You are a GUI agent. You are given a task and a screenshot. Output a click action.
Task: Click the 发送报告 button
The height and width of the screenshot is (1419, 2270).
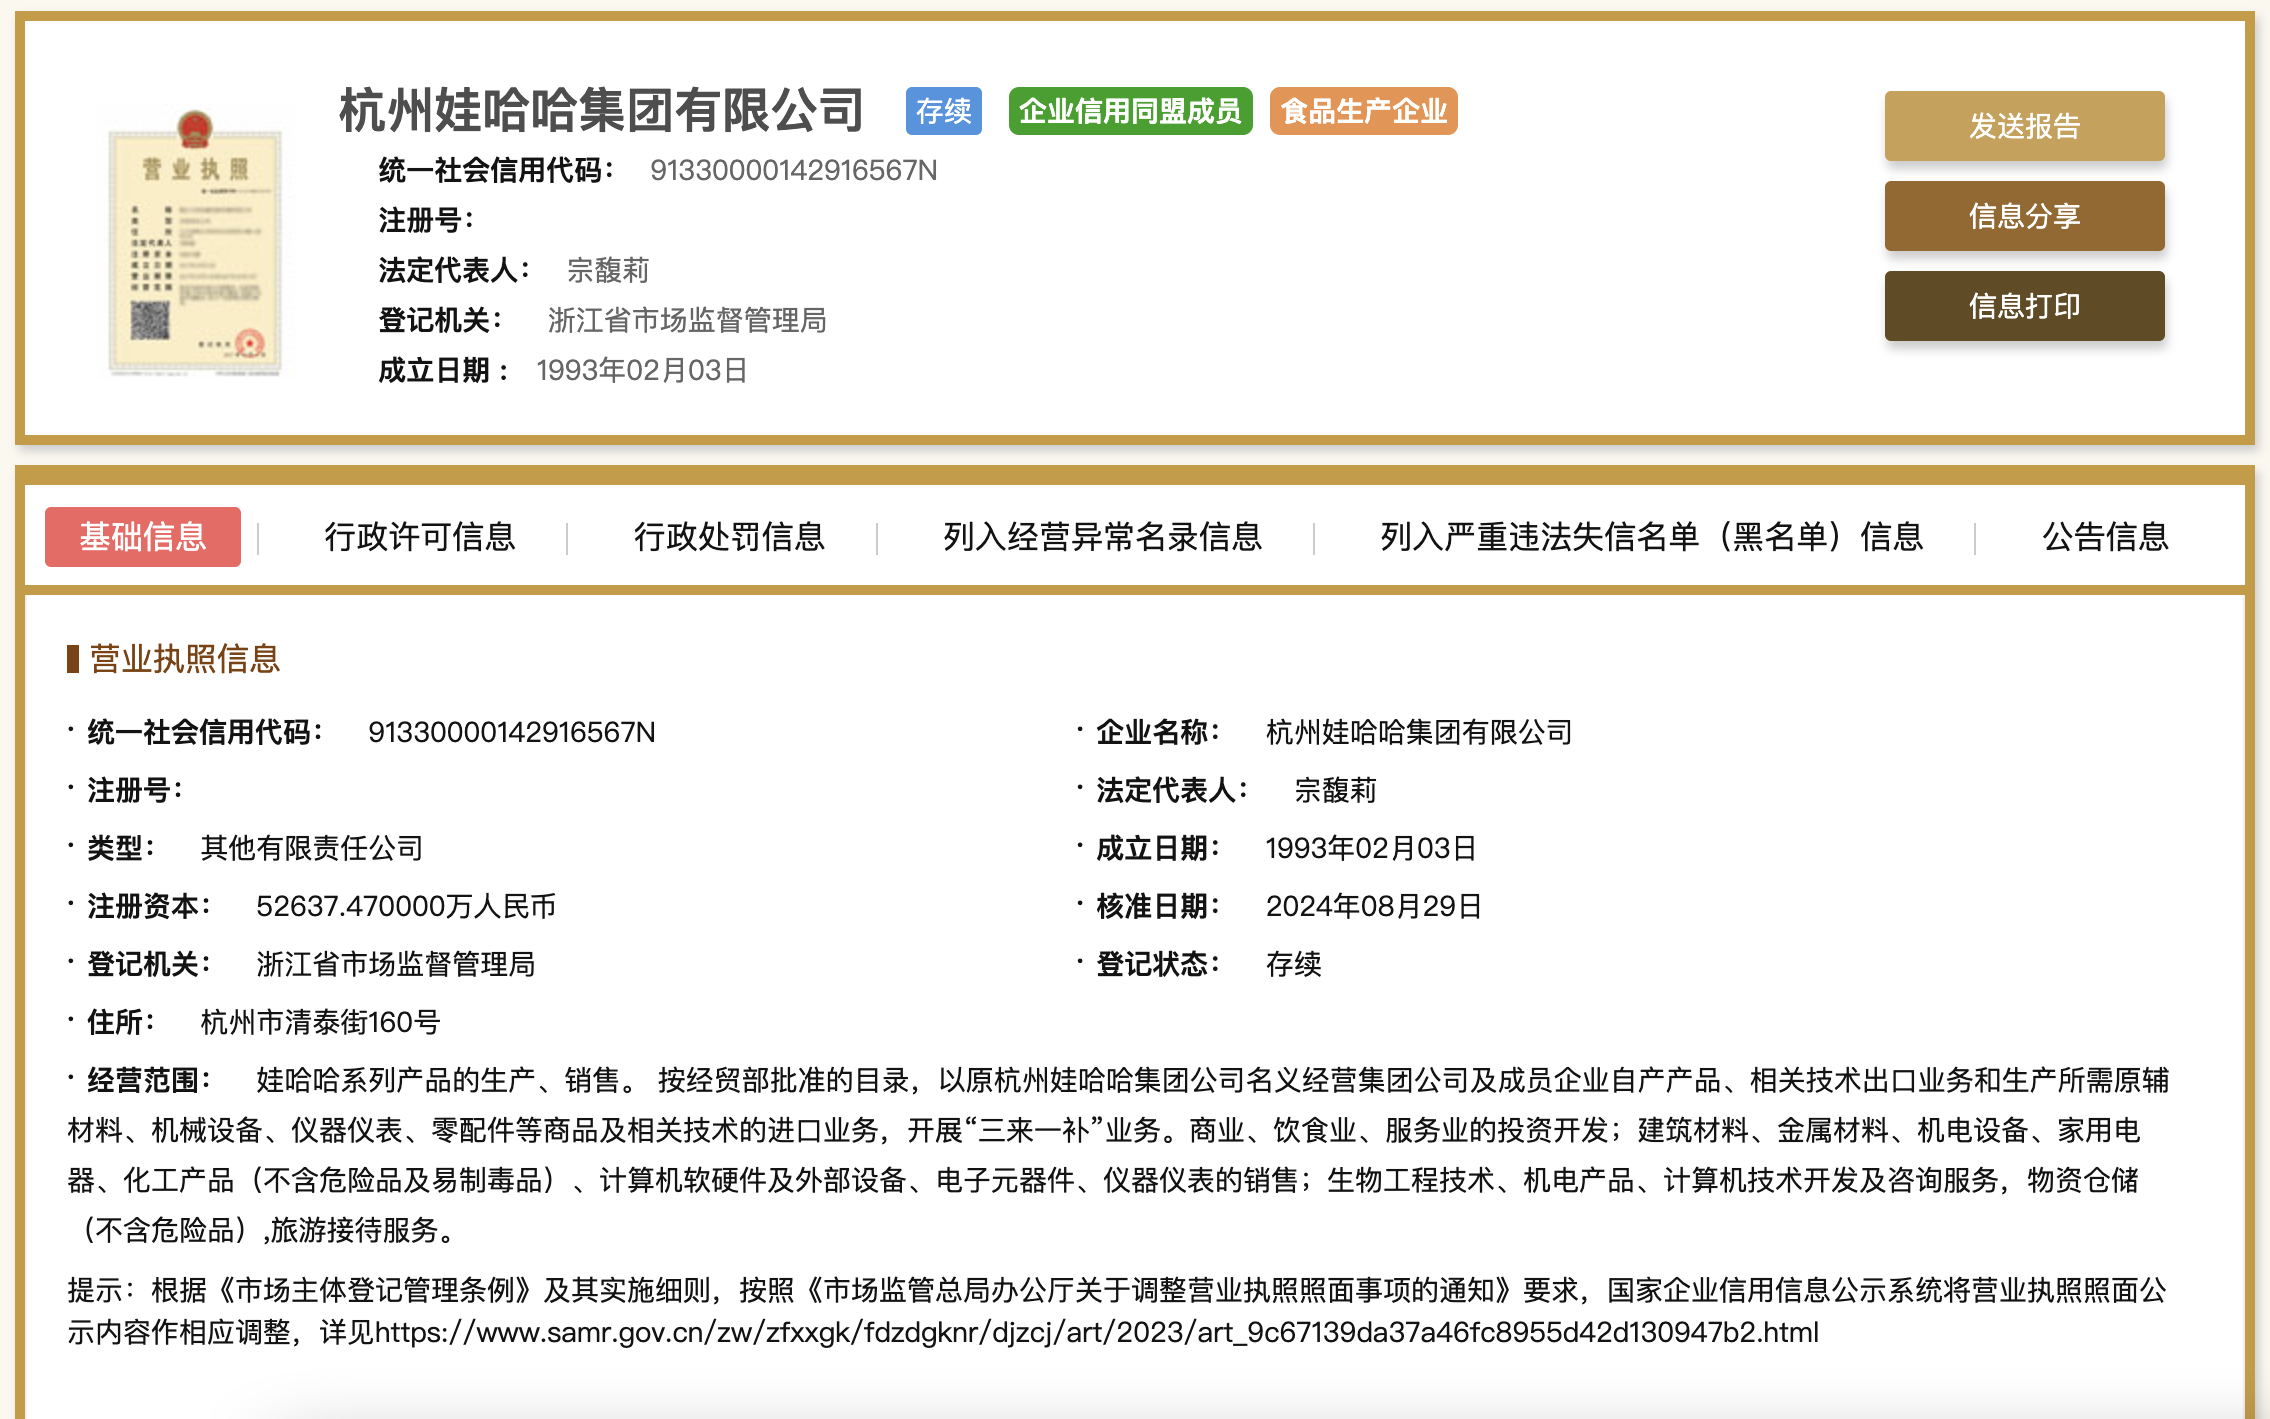[x=2024, y=126]
